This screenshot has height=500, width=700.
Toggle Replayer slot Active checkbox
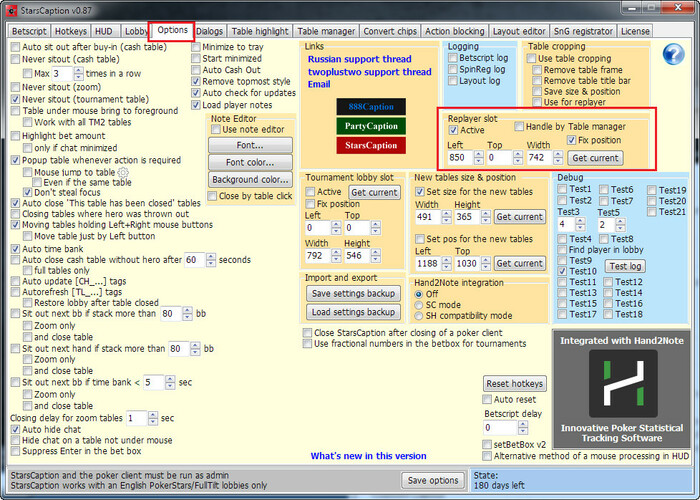tap(453, 130)
